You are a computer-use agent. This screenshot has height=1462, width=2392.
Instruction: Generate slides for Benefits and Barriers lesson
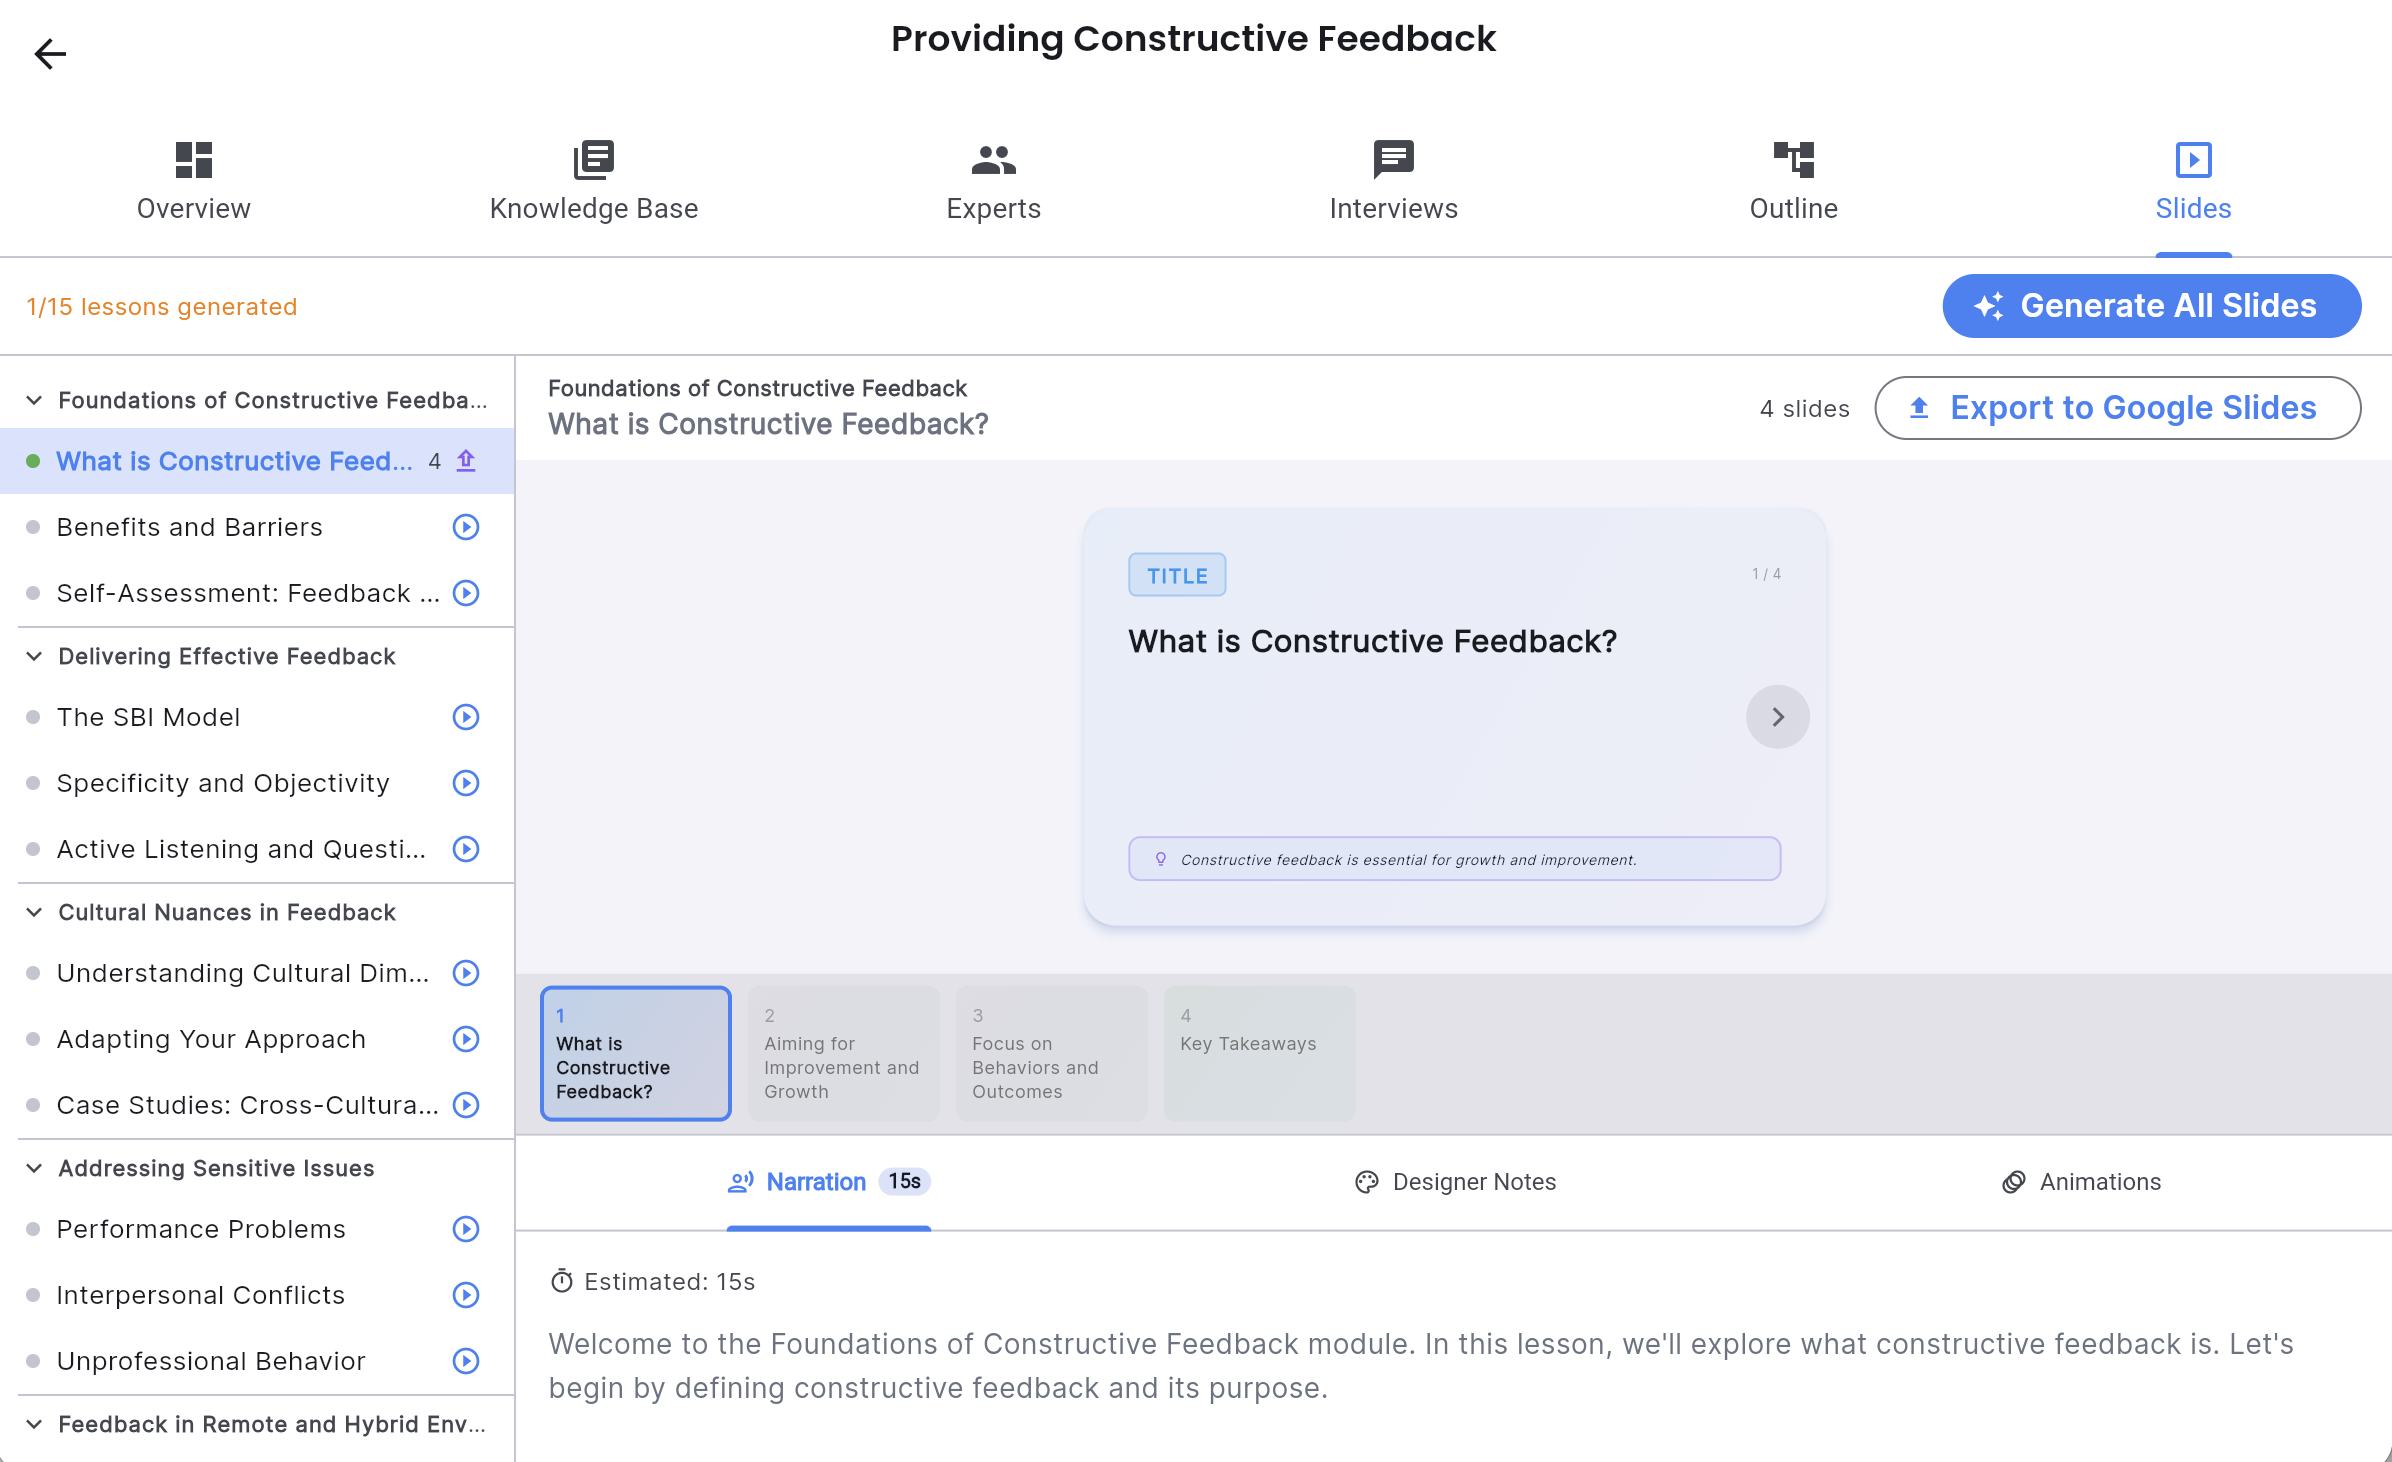pos(465,527)
